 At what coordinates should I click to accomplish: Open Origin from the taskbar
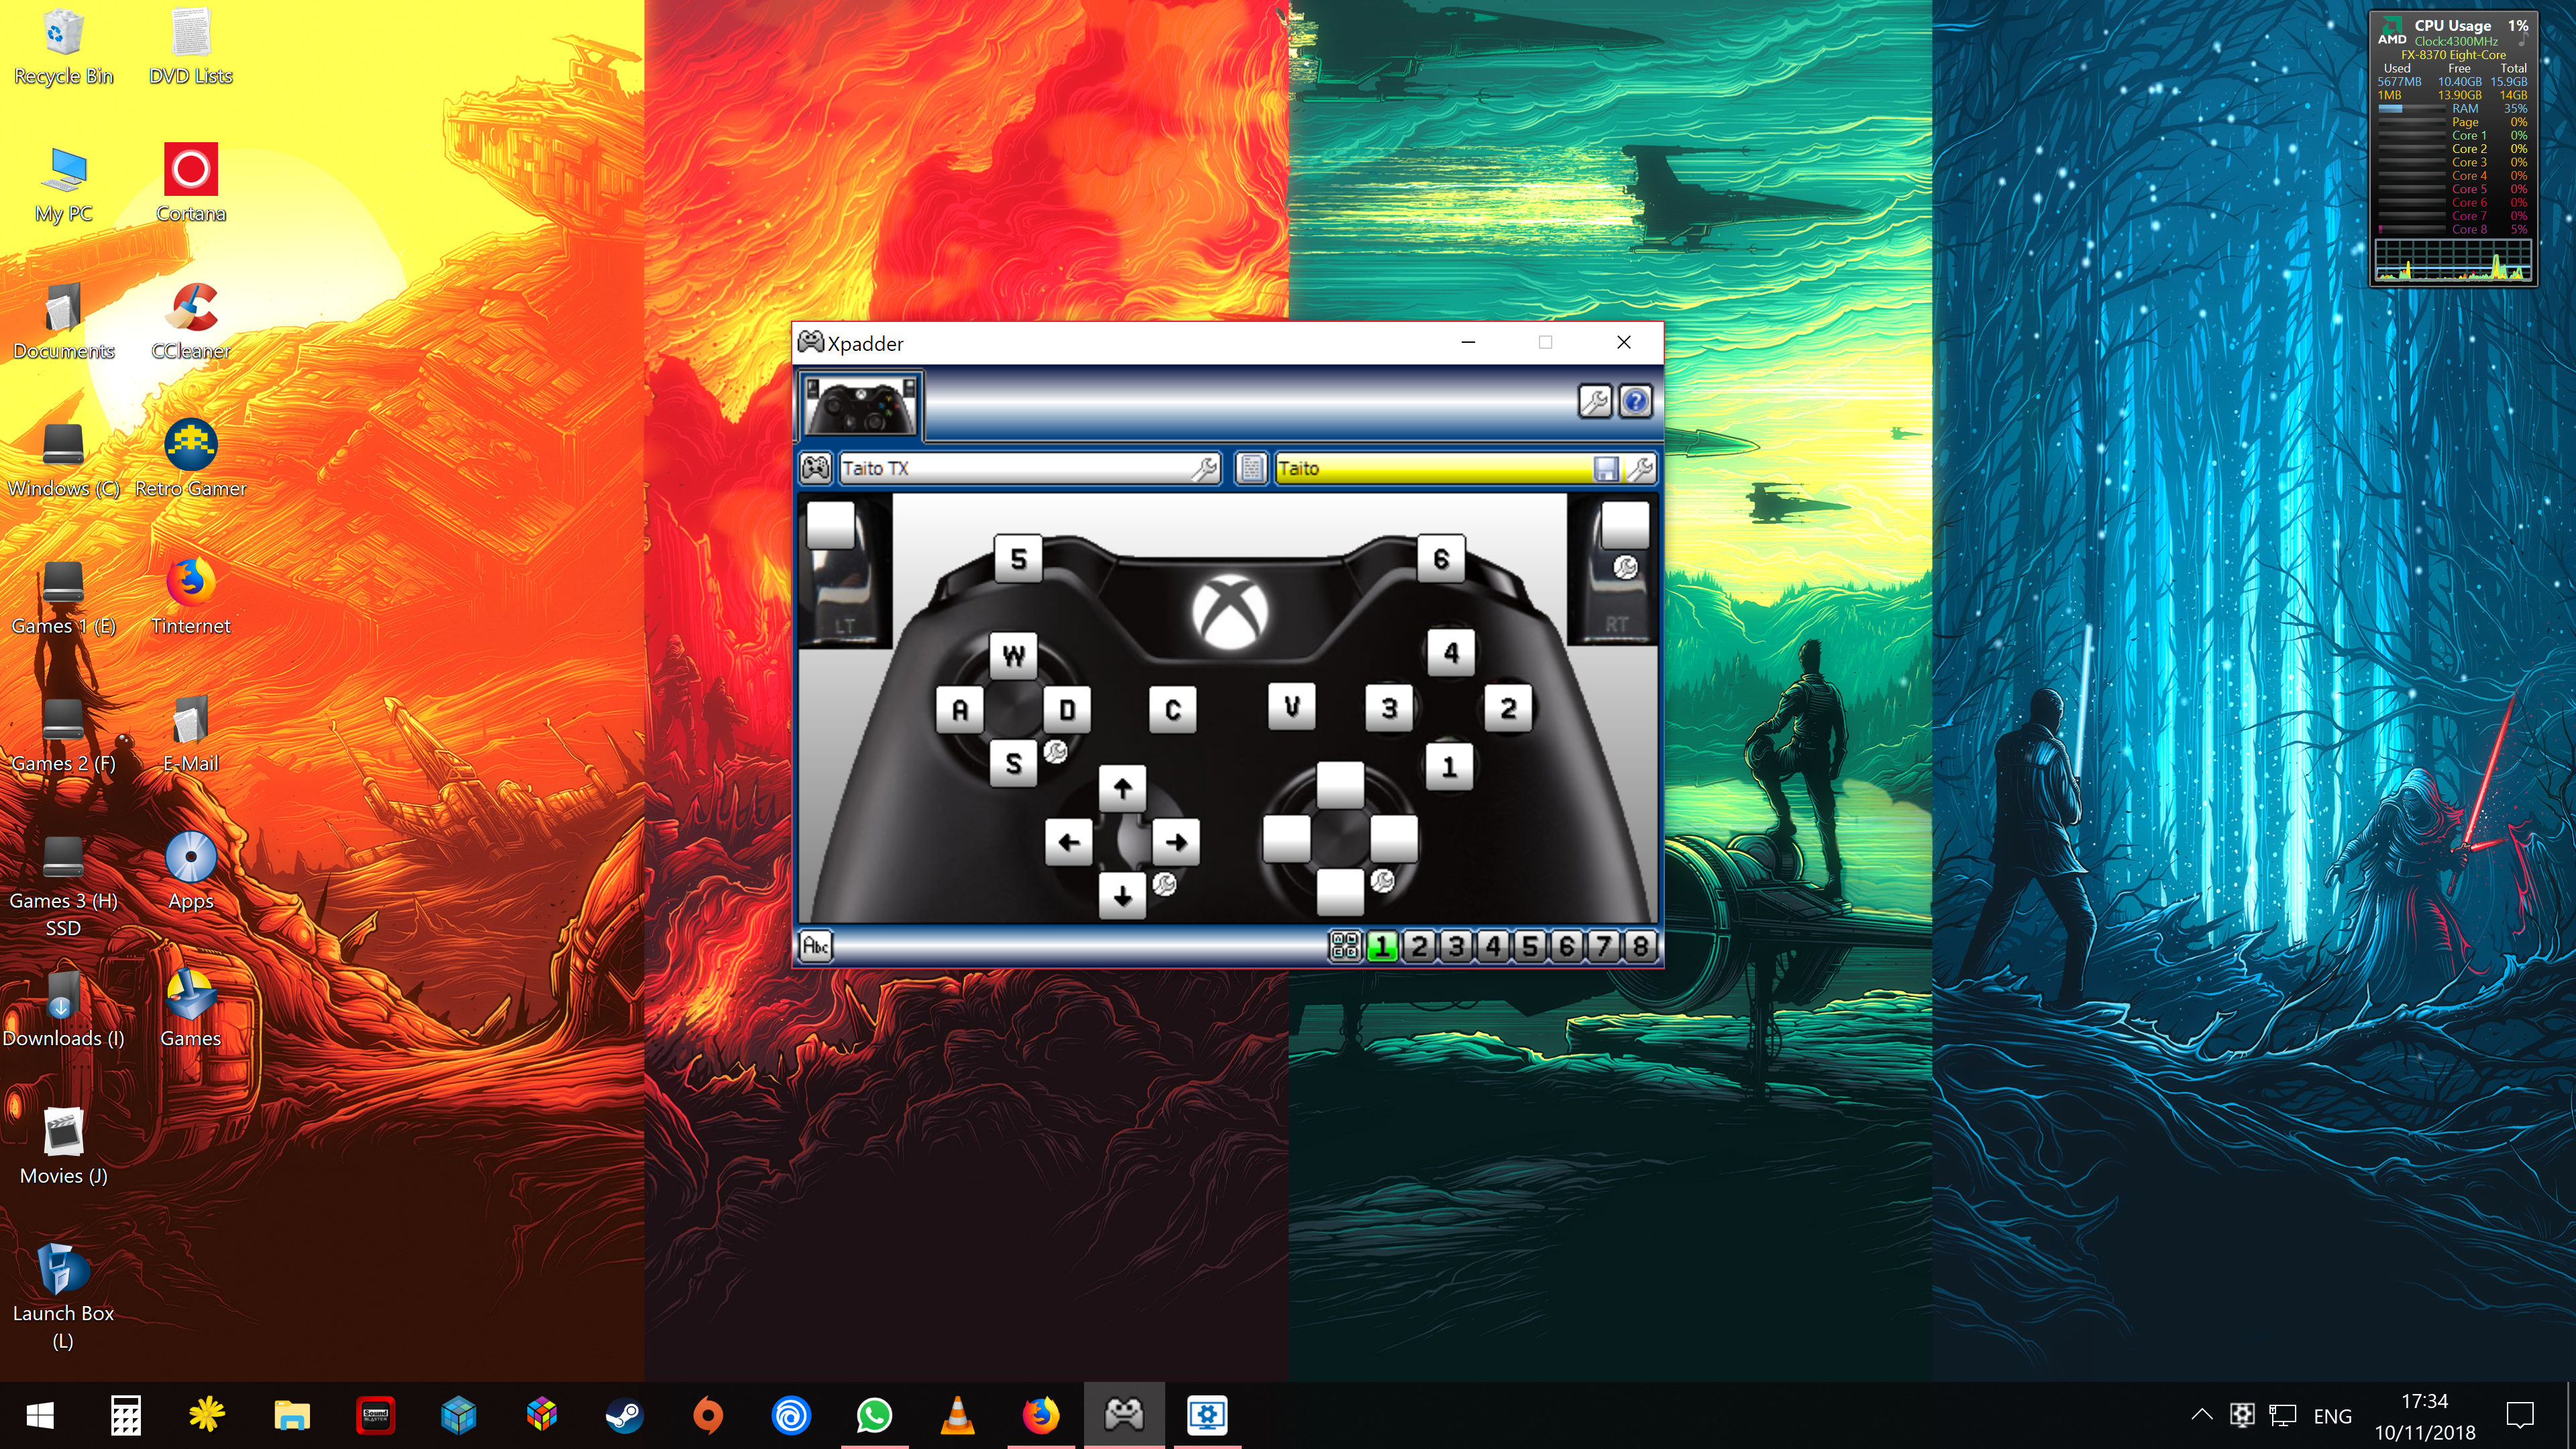pyautogui.click(x=708, y=1415)
